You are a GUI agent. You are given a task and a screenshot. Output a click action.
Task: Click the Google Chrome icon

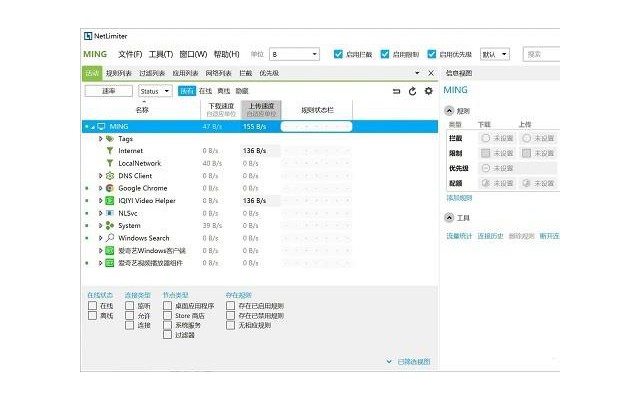[109, 188]
